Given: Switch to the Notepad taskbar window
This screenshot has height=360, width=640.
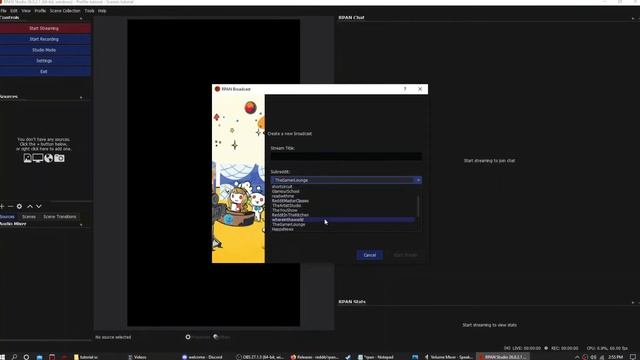Looking at the screenshot, I should click(x=376, y=357).
